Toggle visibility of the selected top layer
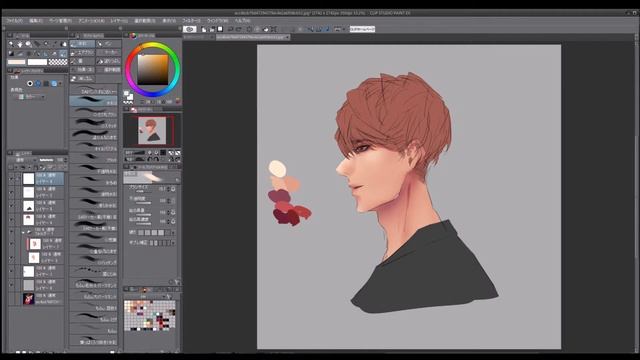 pos(11,179)
